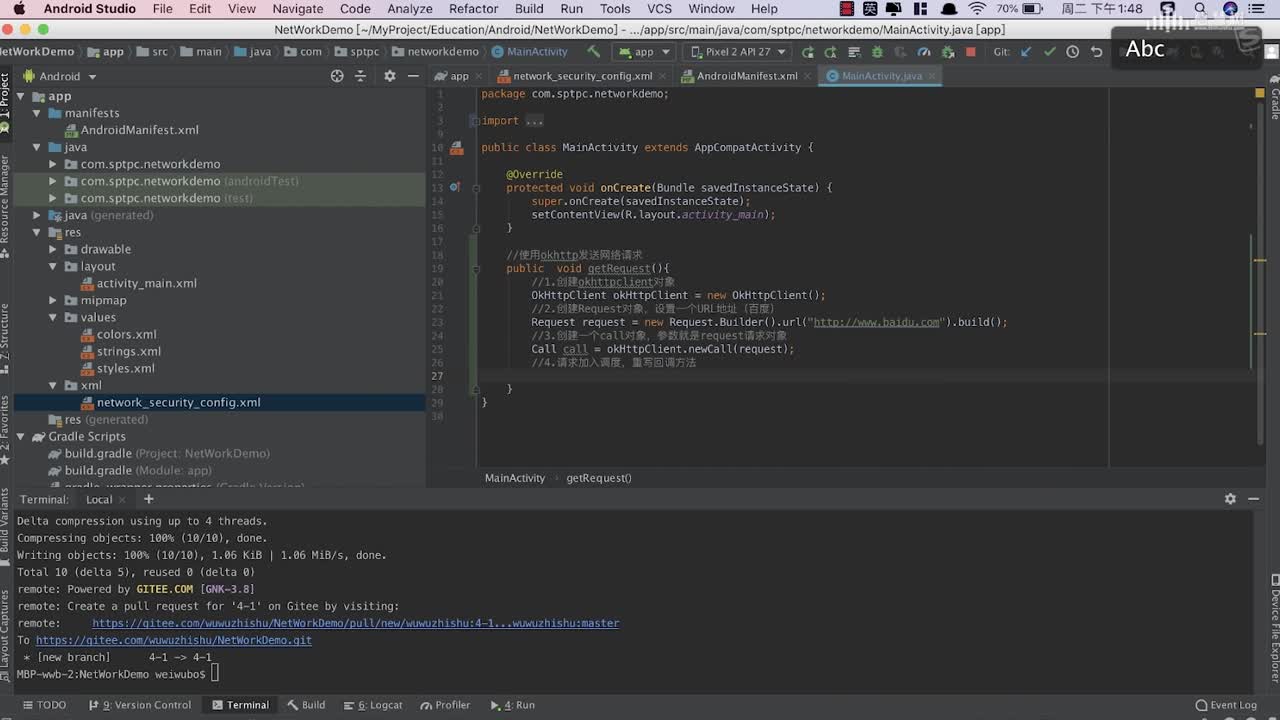Switch to network_security_config.xml editor tab
This screenshot has height=720, width=1280.
(582, 76)
